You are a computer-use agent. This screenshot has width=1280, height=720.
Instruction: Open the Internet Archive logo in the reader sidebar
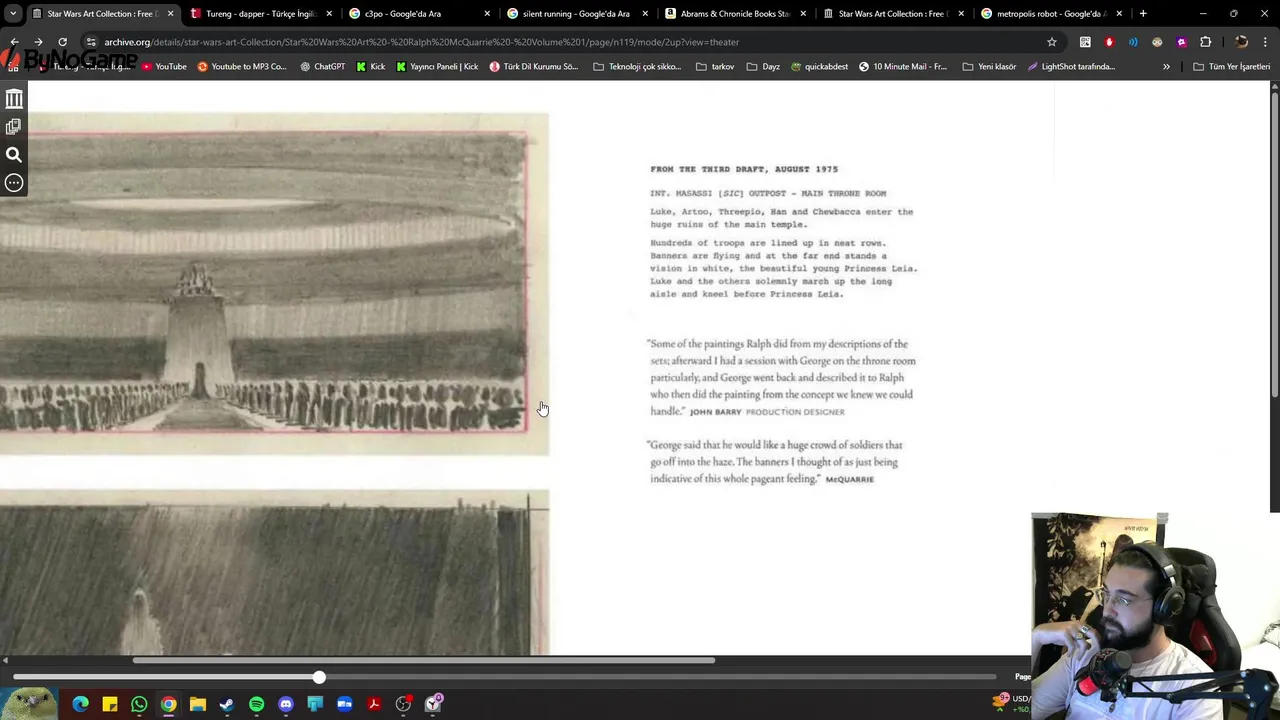point(14,98)
